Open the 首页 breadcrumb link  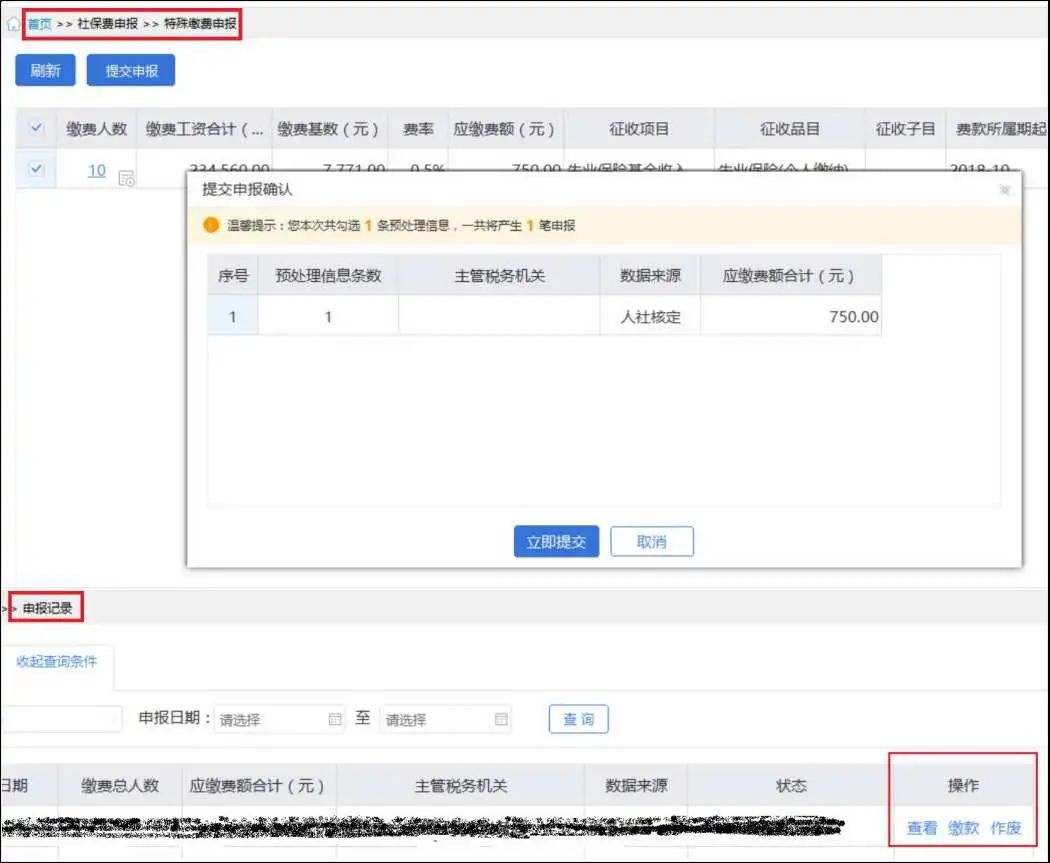tap(40, 24)
